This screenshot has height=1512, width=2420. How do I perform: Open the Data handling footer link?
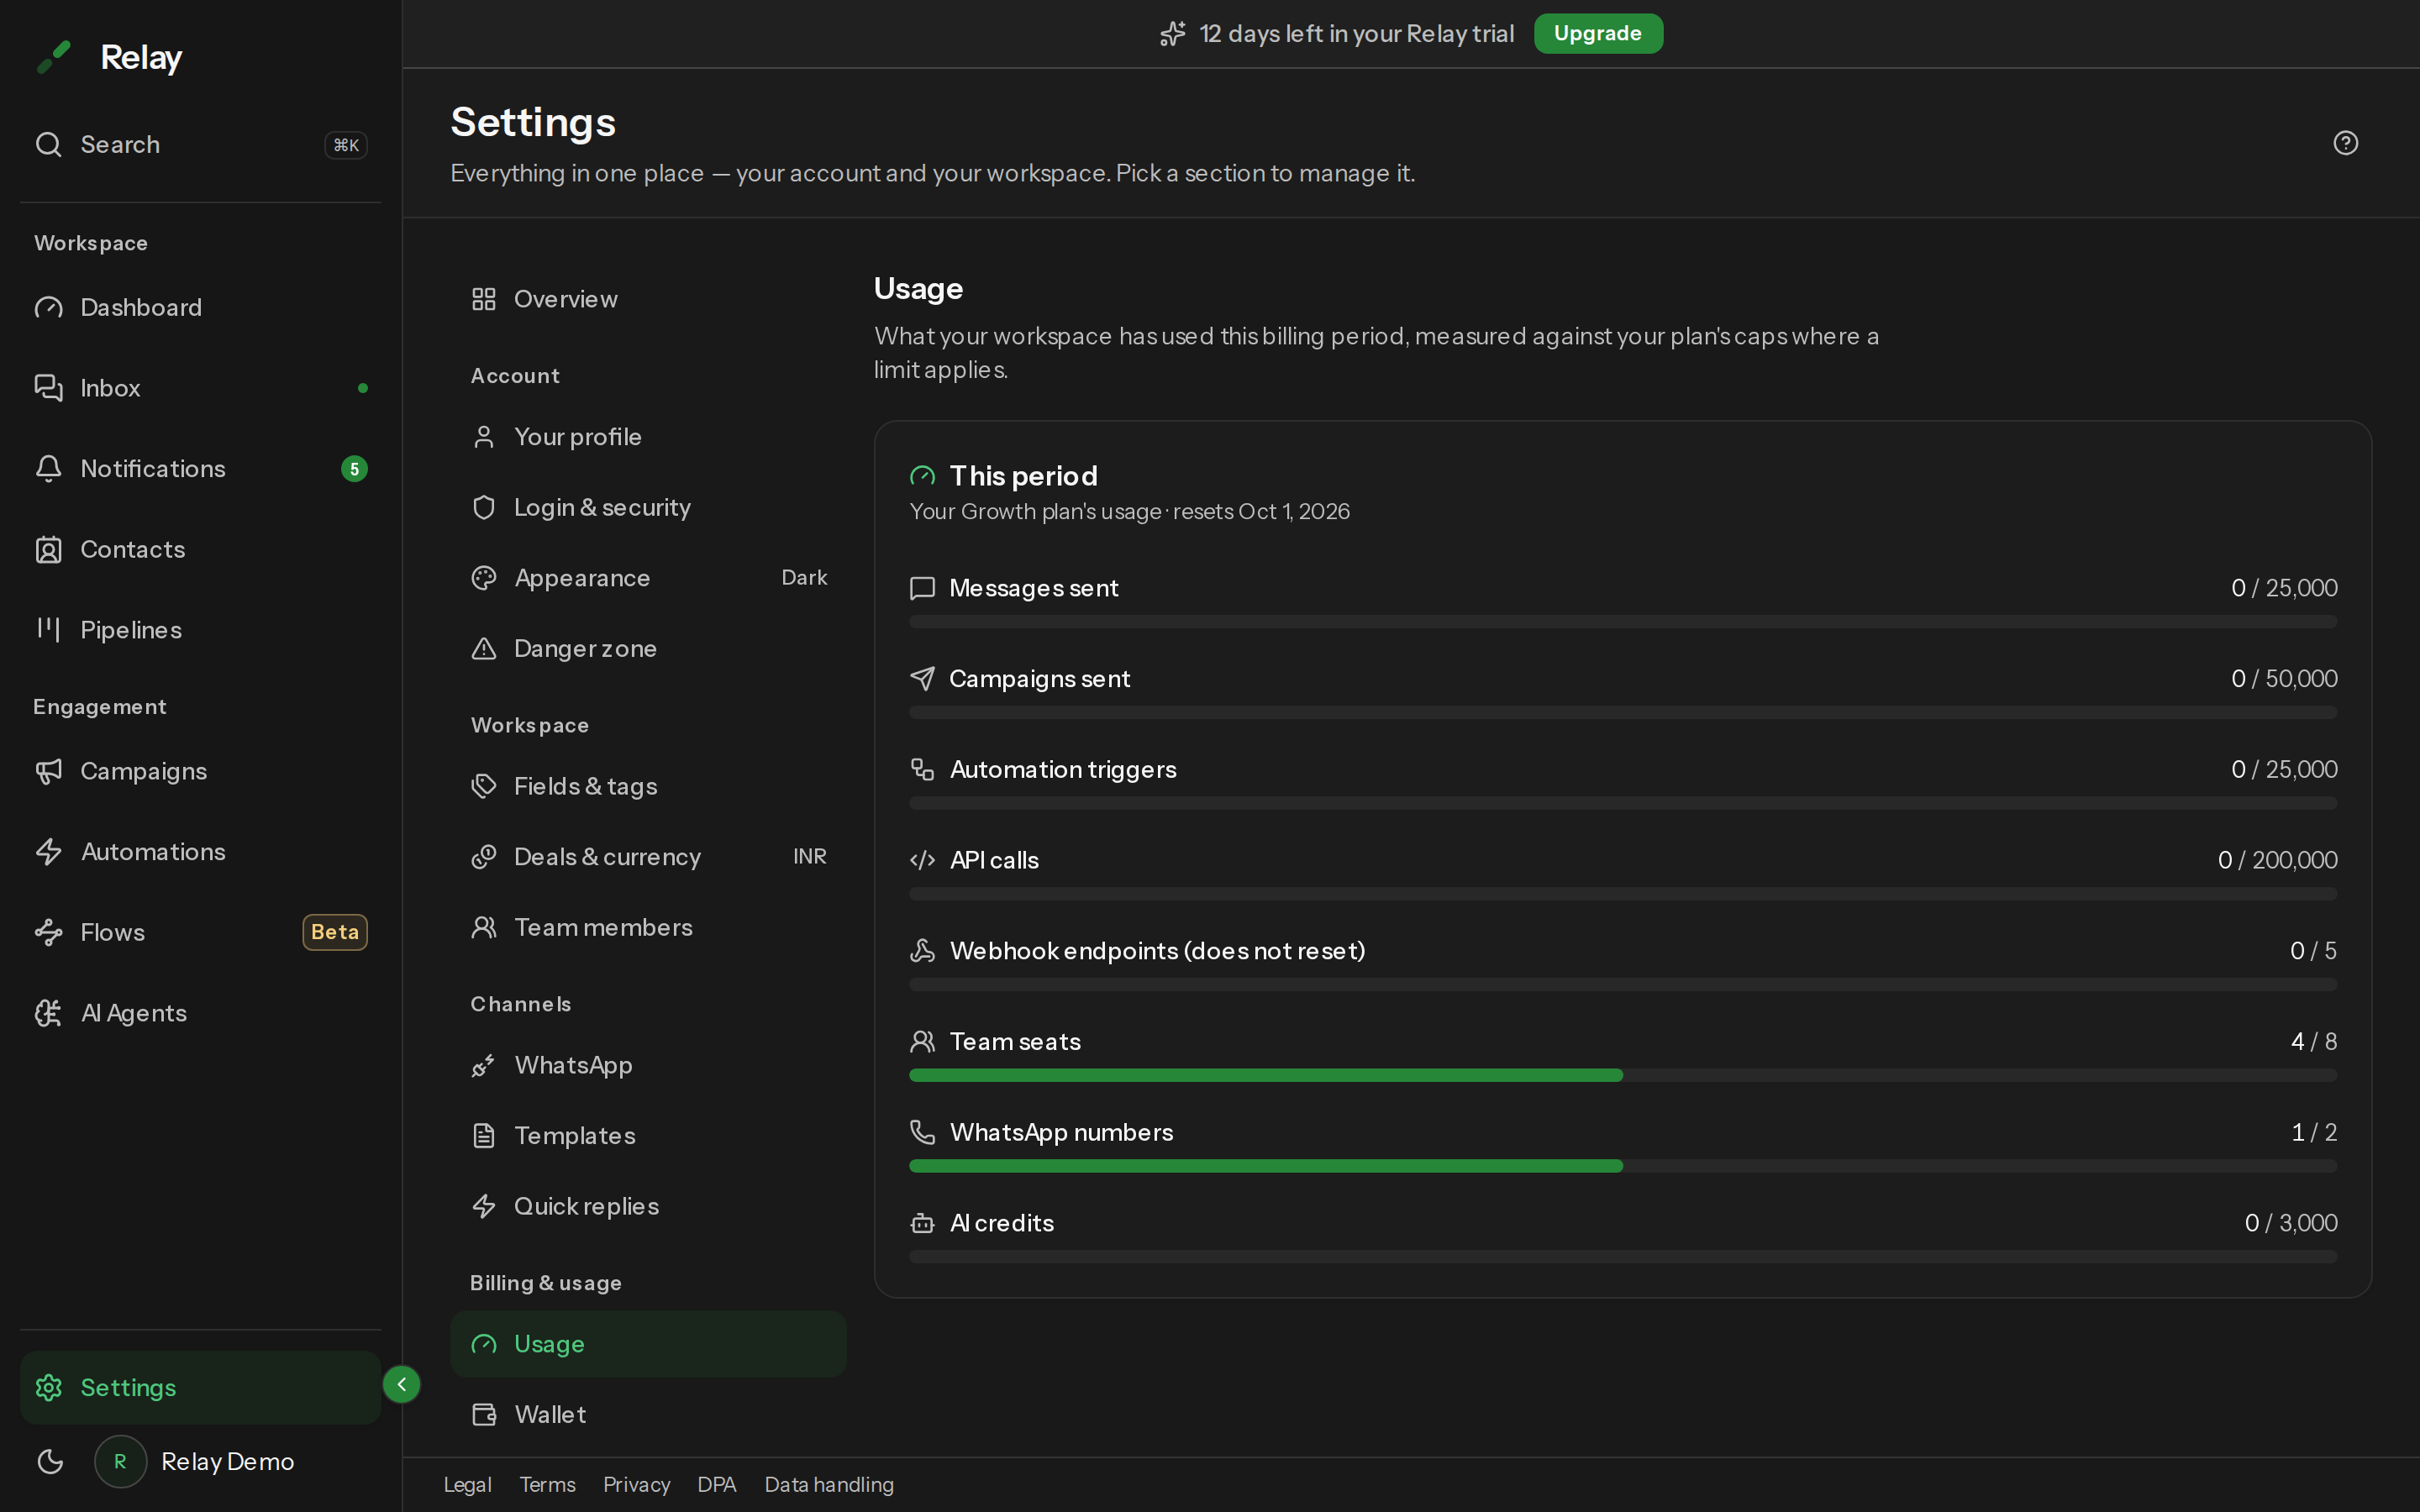(x=829, y=1484)
